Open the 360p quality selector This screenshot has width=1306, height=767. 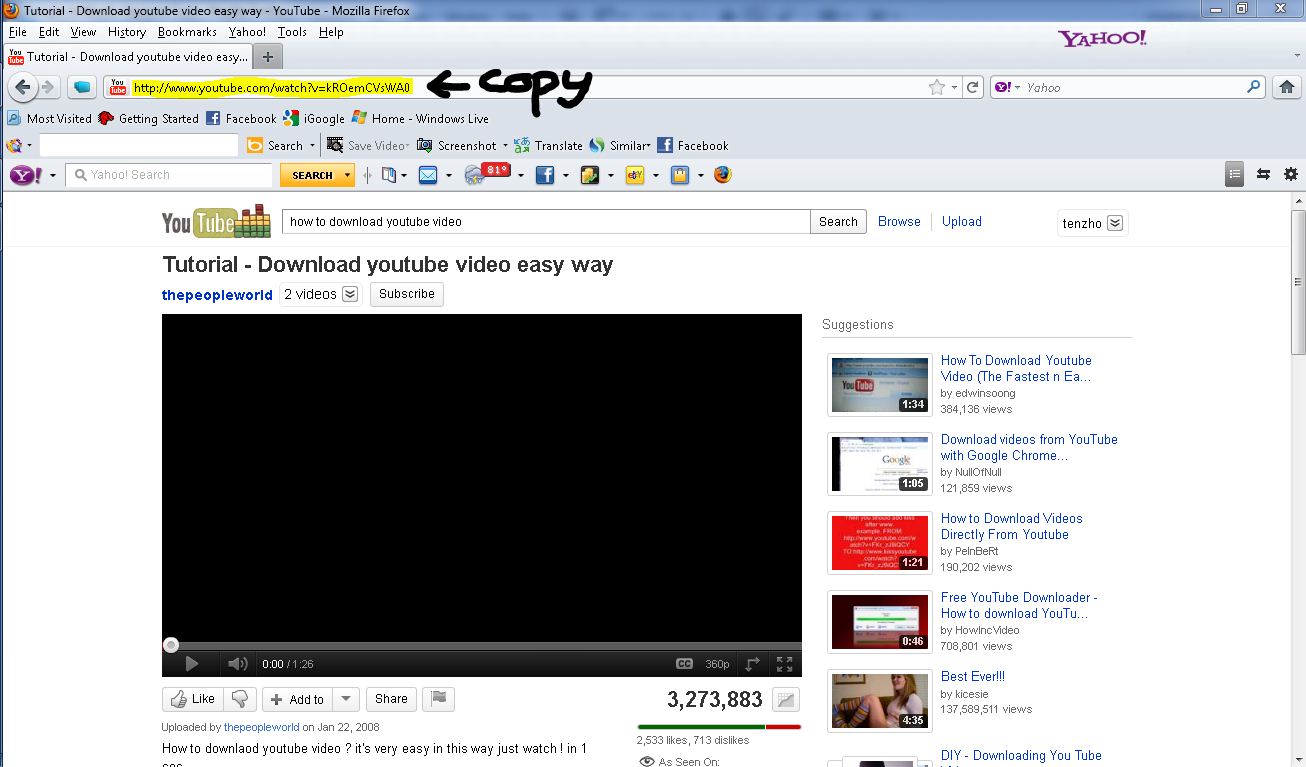click(717, 664)
